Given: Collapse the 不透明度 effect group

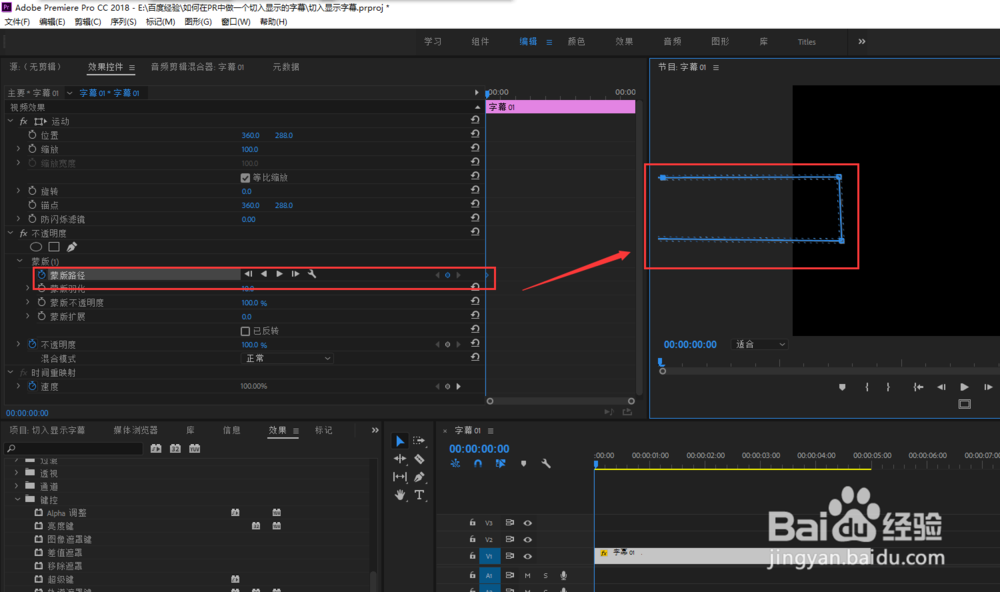Looking at the screenshot, I should 10,233.
